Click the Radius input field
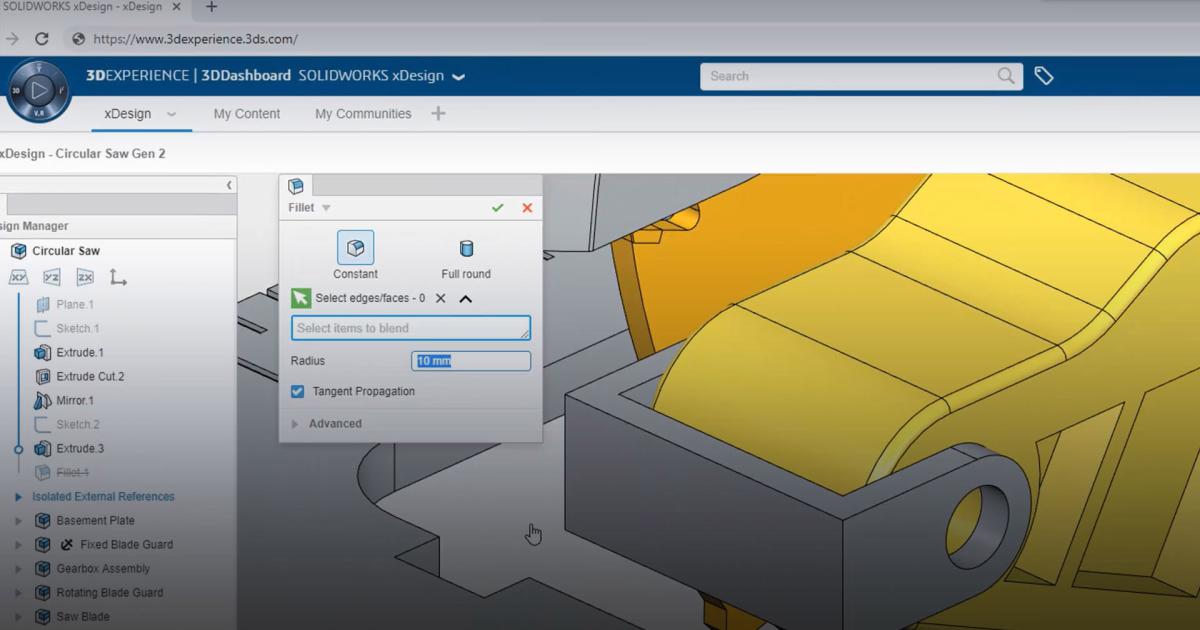 (x=471, y=361)
